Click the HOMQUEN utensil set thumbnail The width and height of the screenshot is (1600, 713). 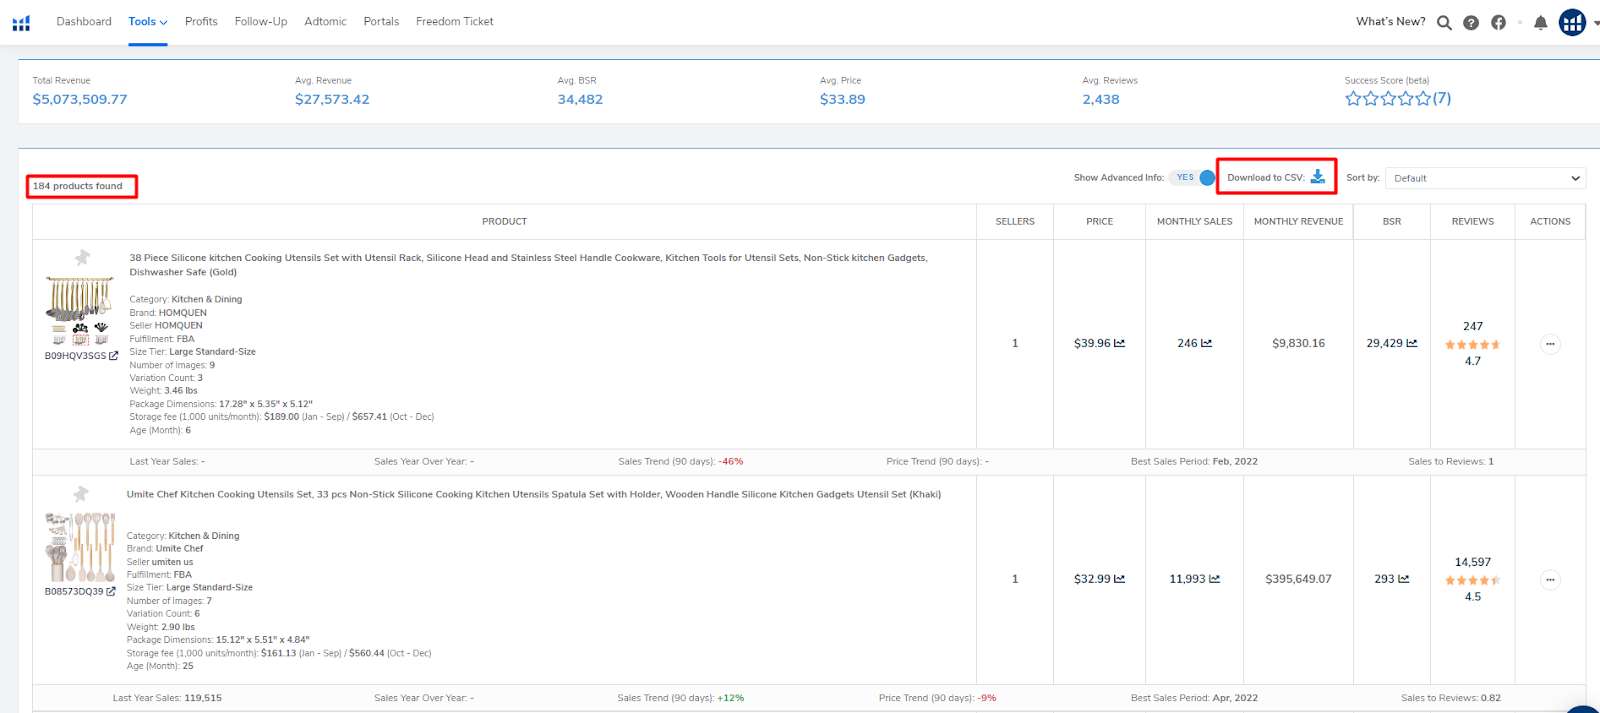pos(79,311)
